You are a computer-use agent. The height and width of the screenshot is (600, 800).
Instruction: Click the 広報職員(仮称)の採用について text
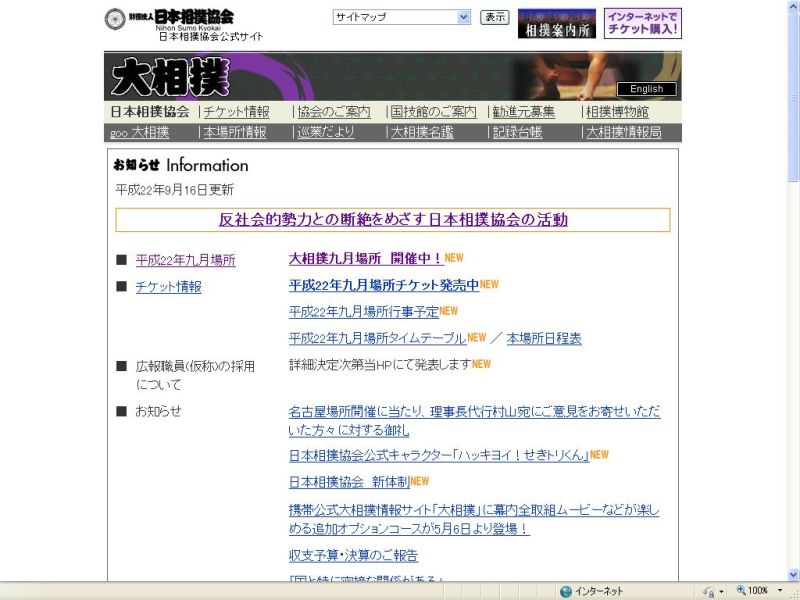(x=195, y=375)
